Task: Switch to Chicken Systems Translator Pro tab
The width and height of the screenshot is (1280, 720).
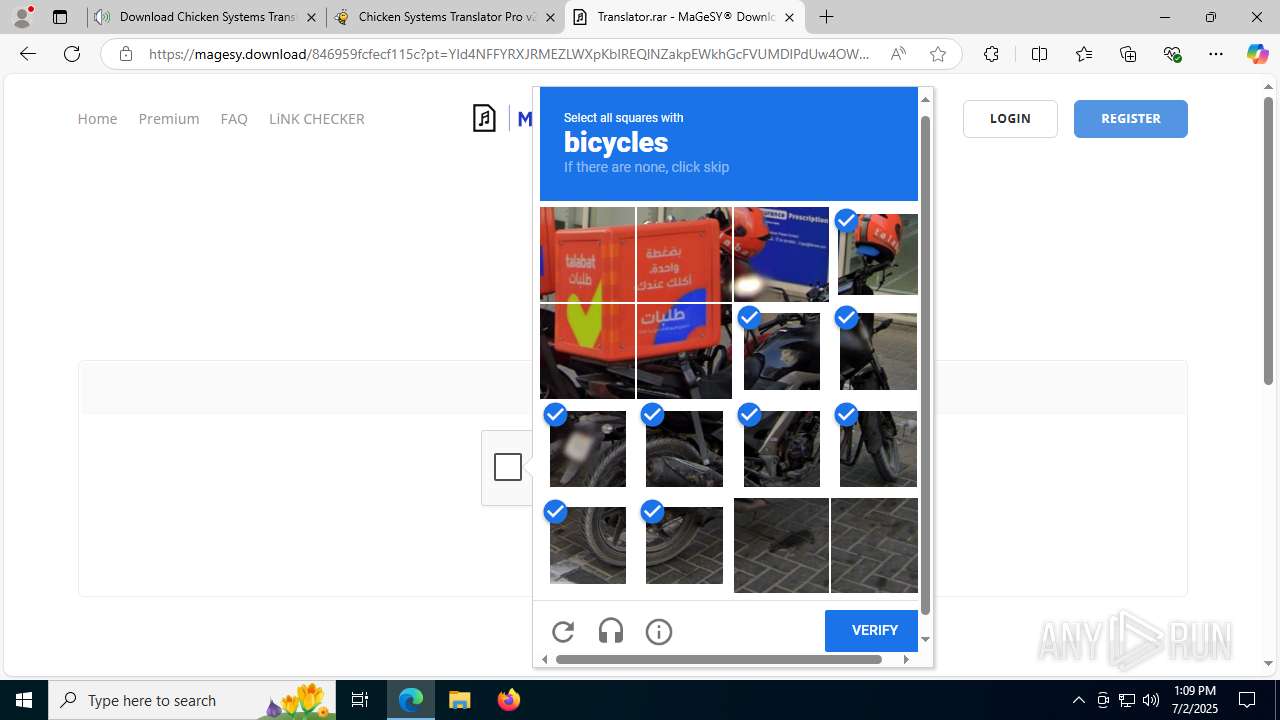Action: point(446,17)
